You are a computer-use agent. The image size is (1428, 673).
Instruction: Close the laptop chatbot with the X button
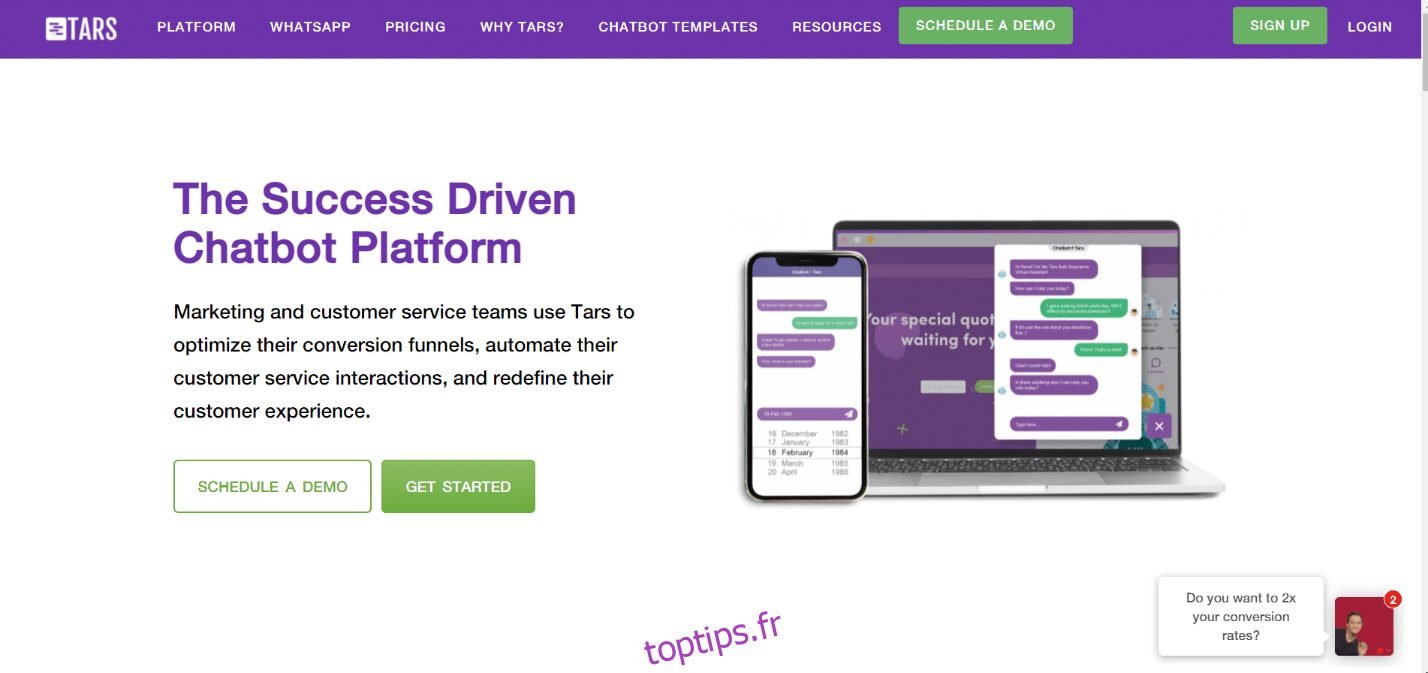[x=1158, y=426]
